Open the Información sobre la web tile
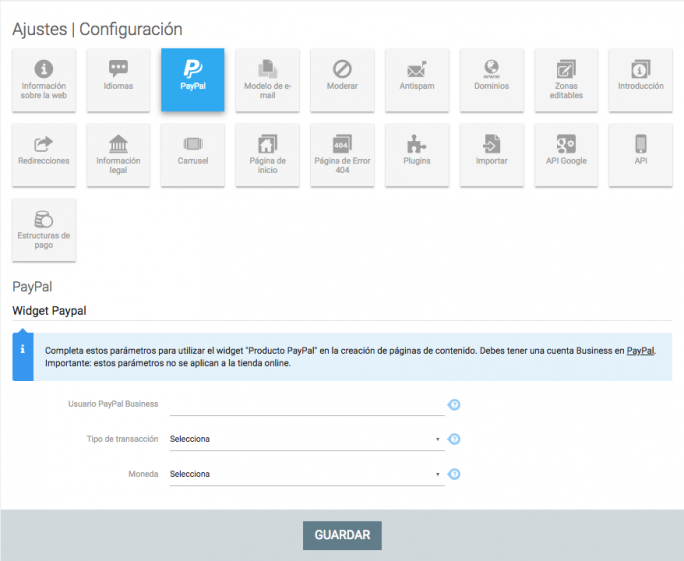The height and width of the screenshot is (561, 684). click(44, 80)
